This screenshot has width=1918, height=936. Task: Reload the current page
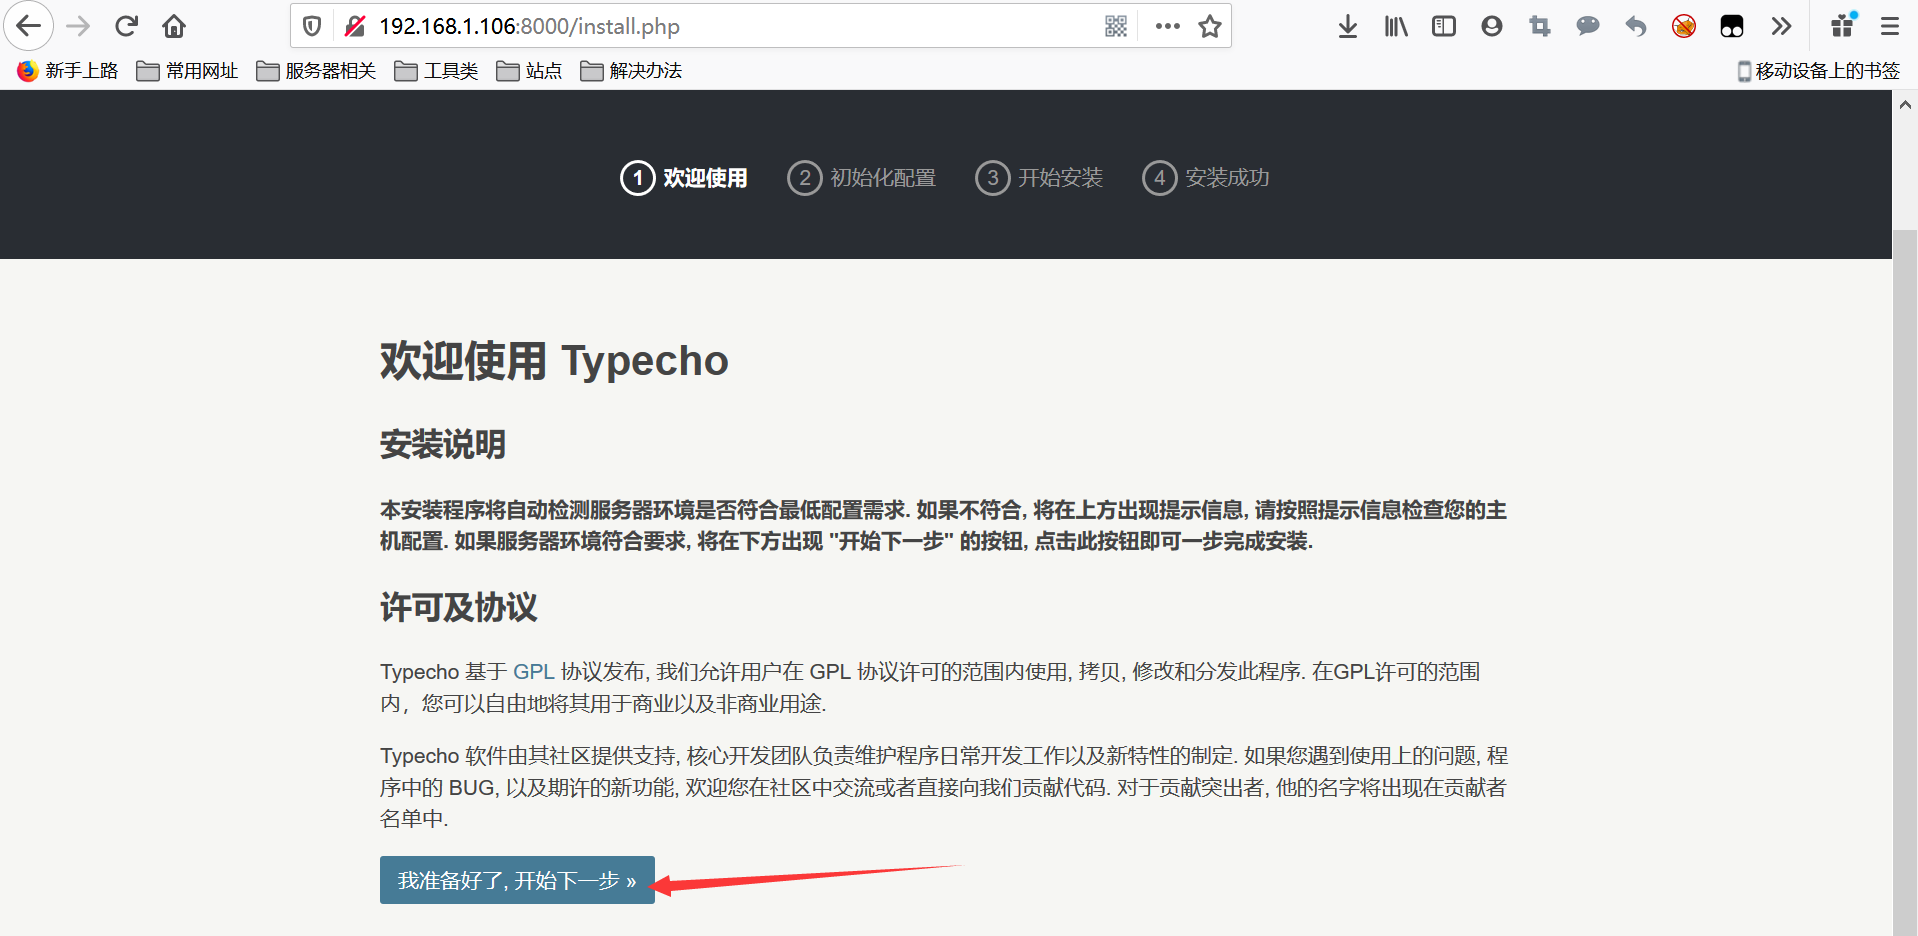[x=126, y=26]
